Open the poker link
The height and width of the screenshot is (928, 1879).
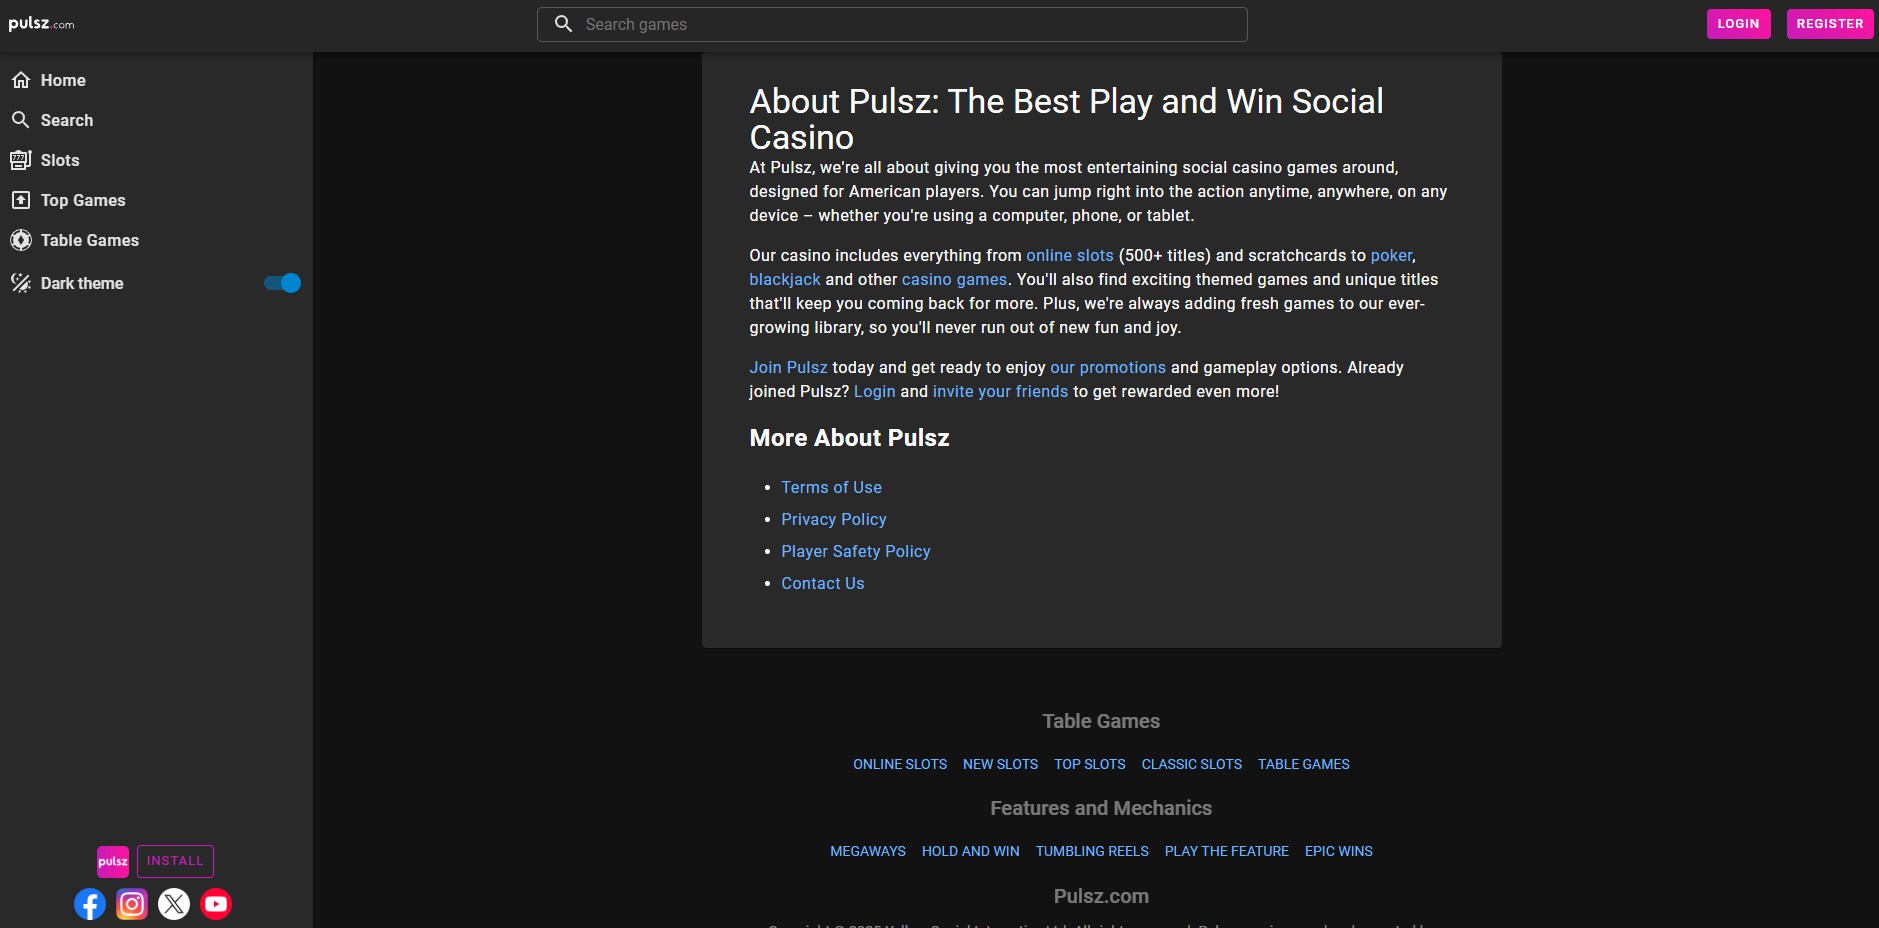pyautogui.click(x=1391, y=255)
